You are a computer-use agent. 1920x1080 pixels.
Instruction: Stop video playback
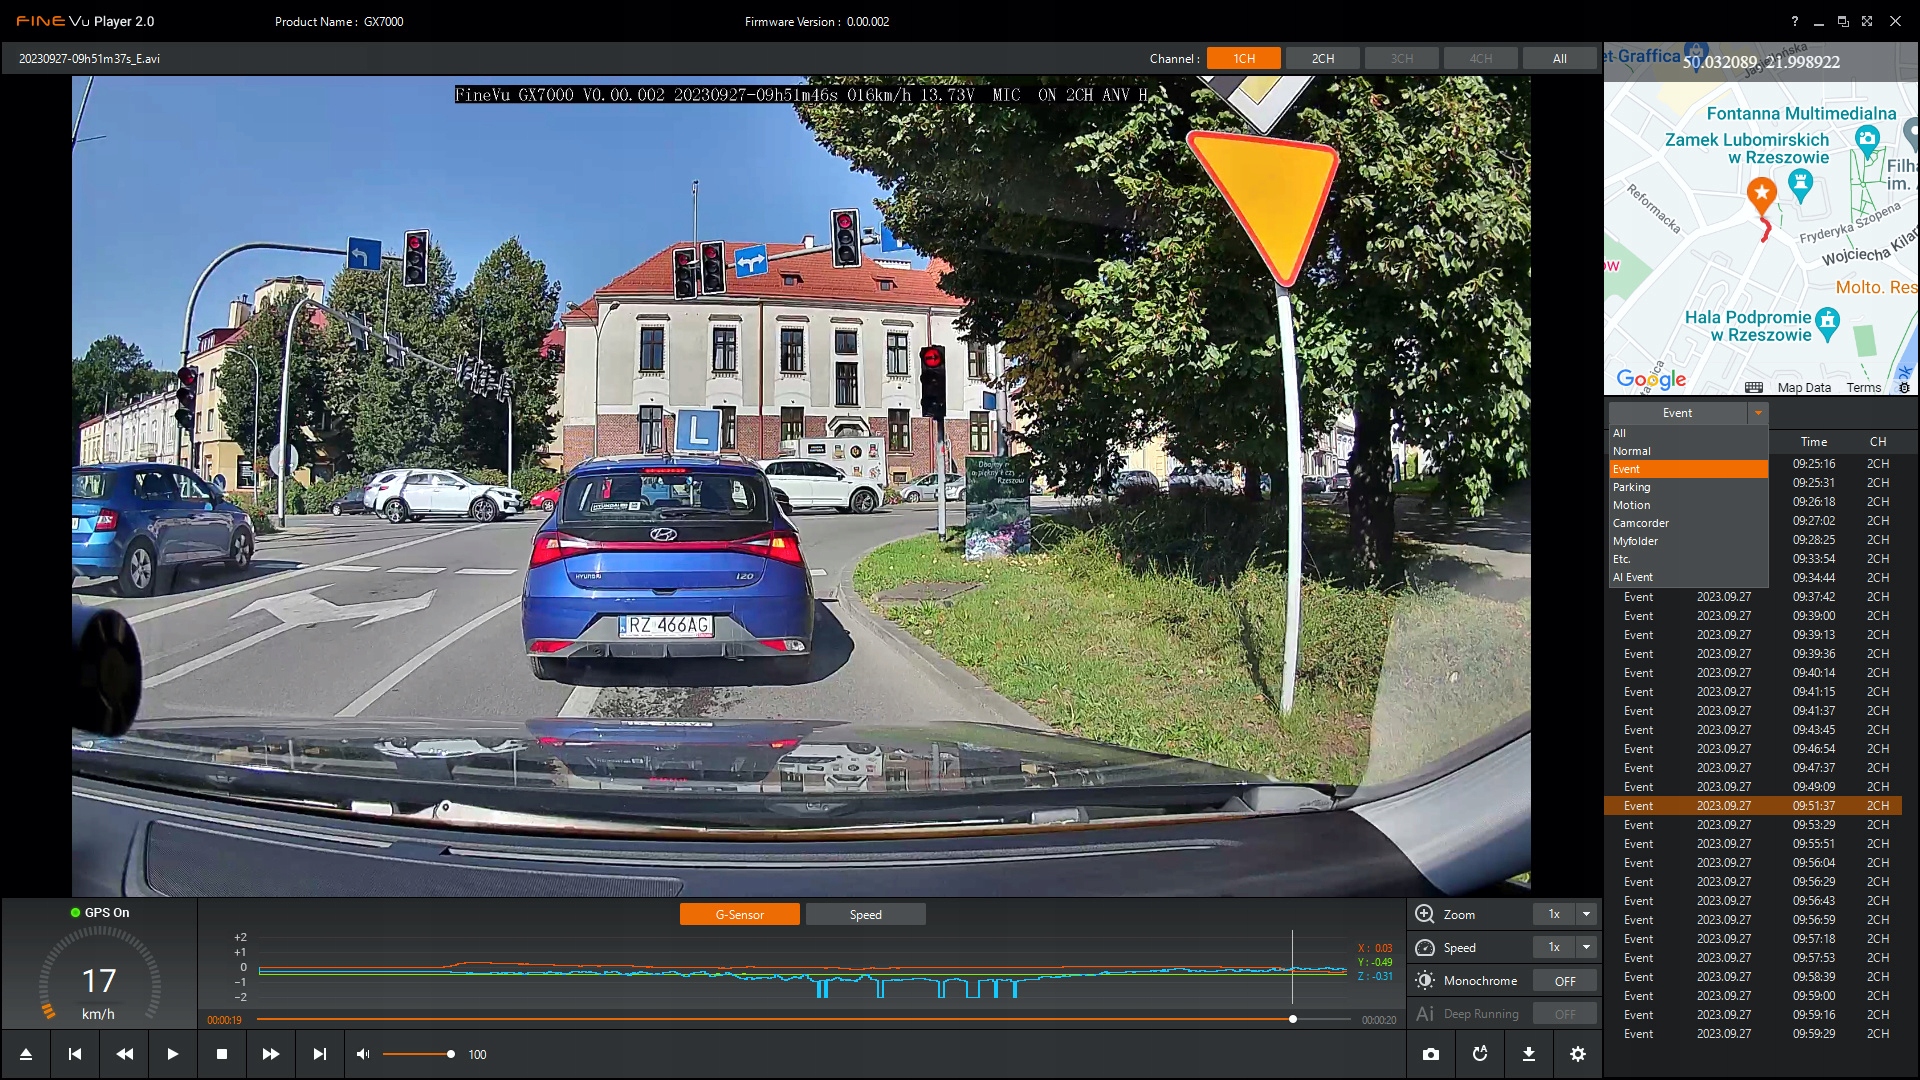click(222, 1054)
